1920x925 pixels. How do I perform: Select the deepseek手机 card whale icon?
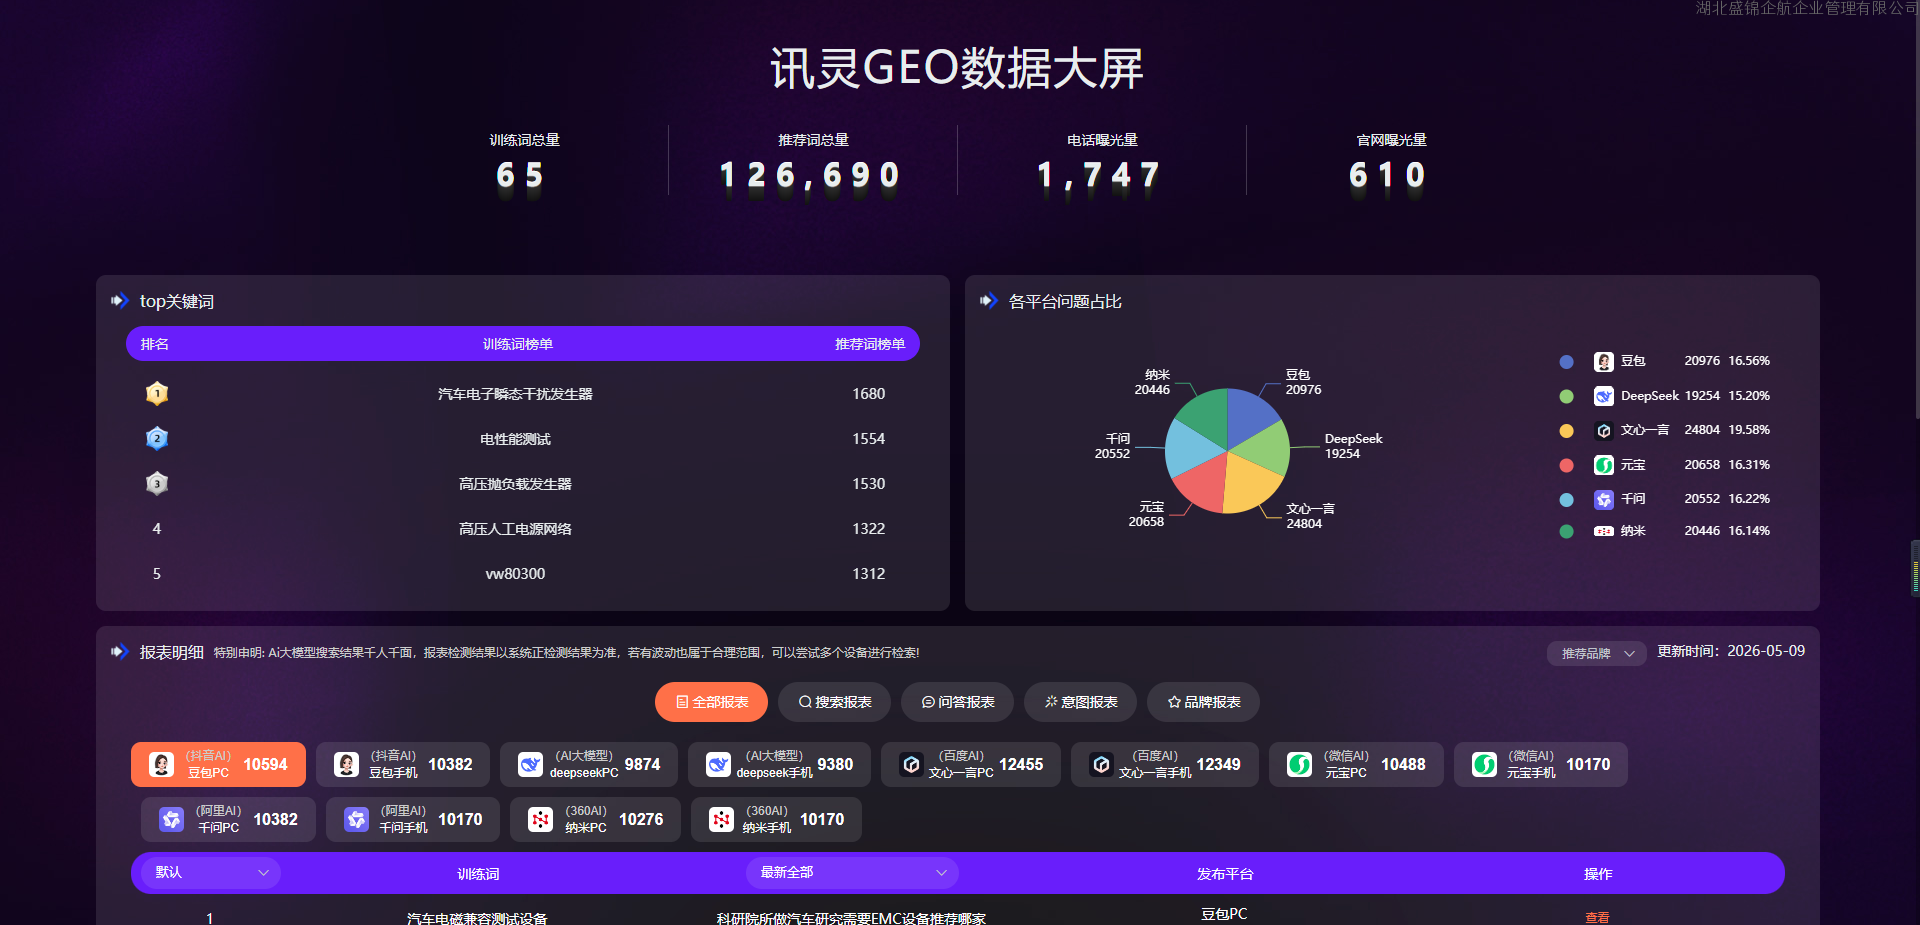coord(718,765)
